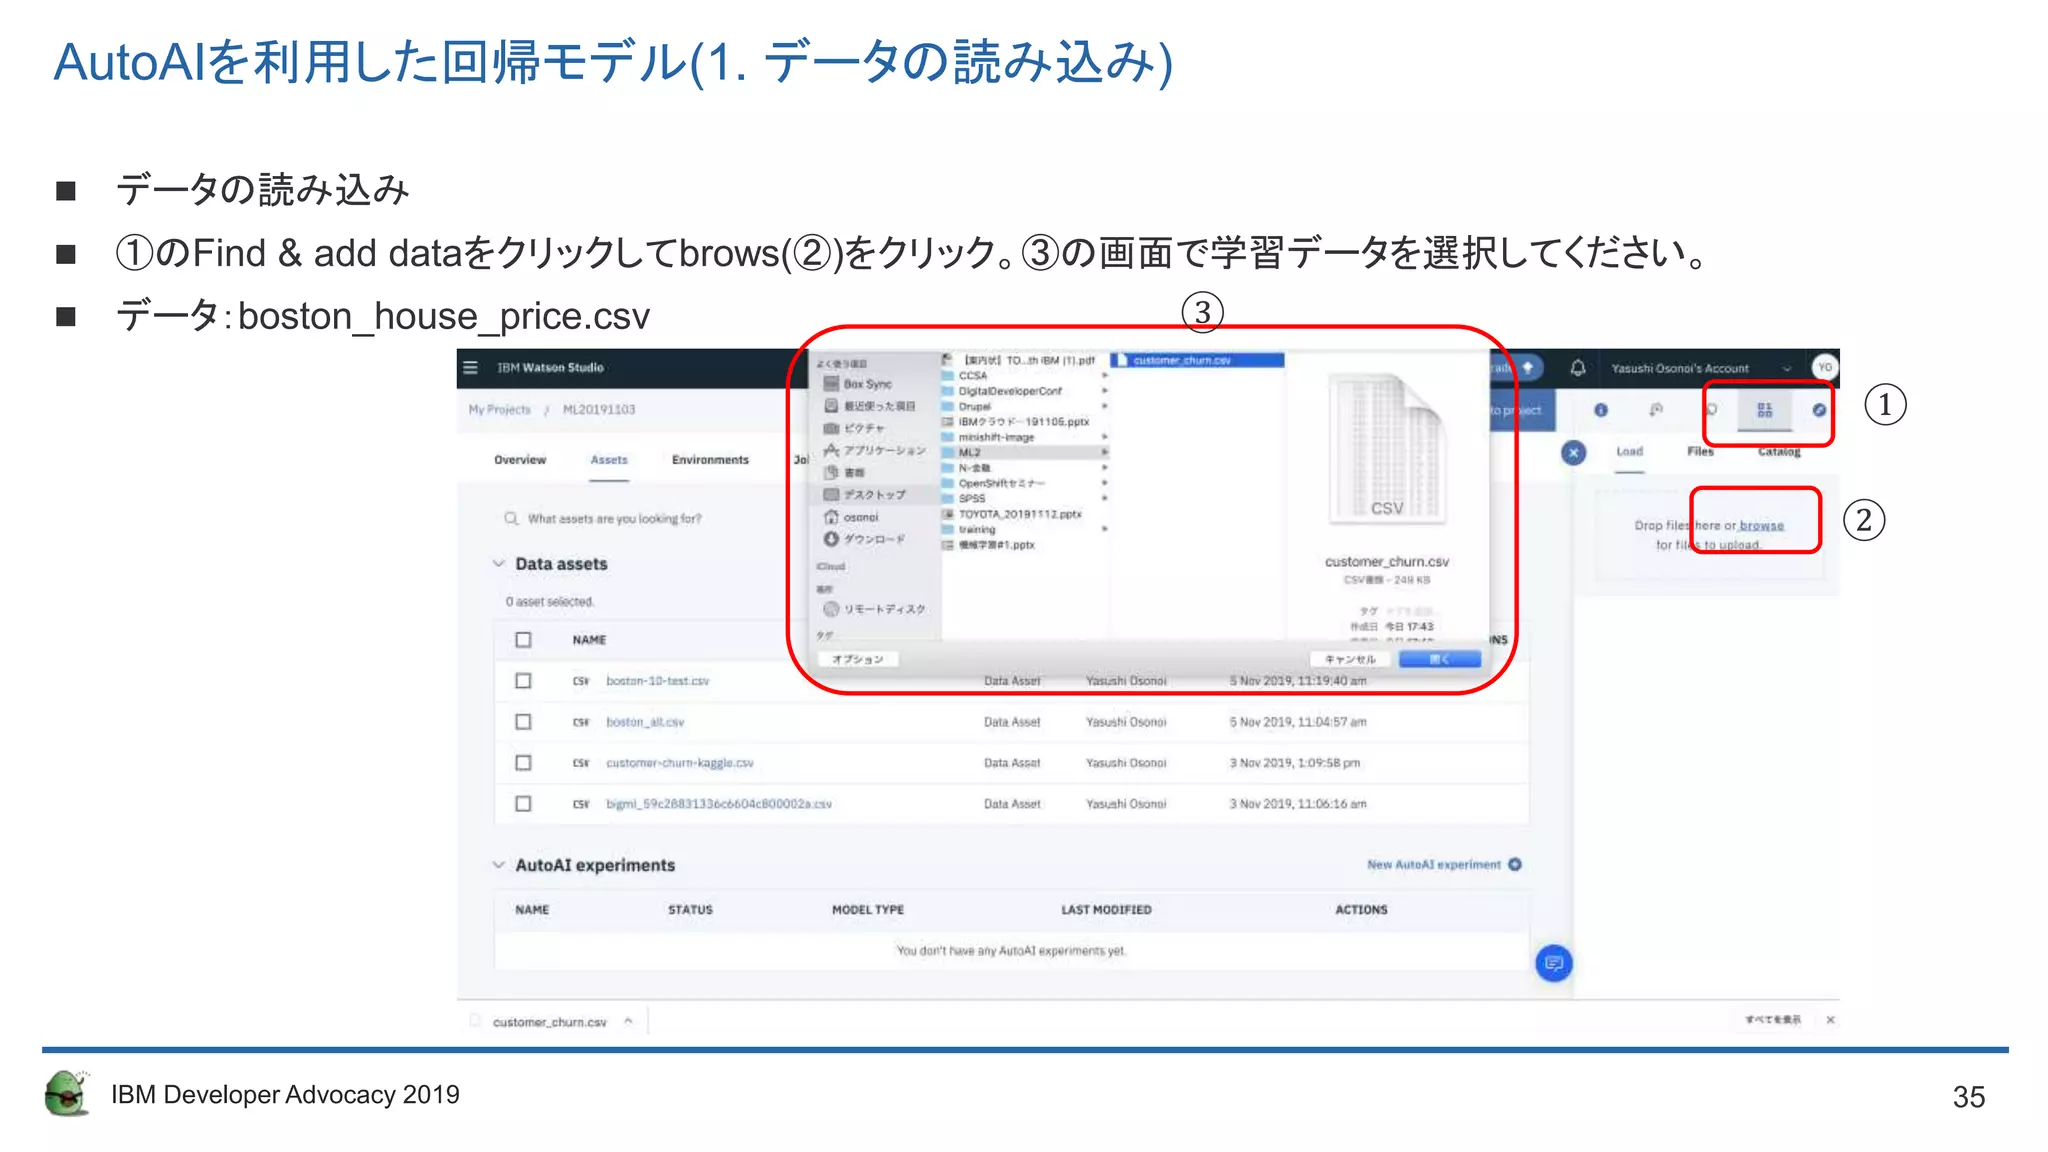Switch to the Environments tab
Screen dimensions: 2048x1152
(710, 460)
